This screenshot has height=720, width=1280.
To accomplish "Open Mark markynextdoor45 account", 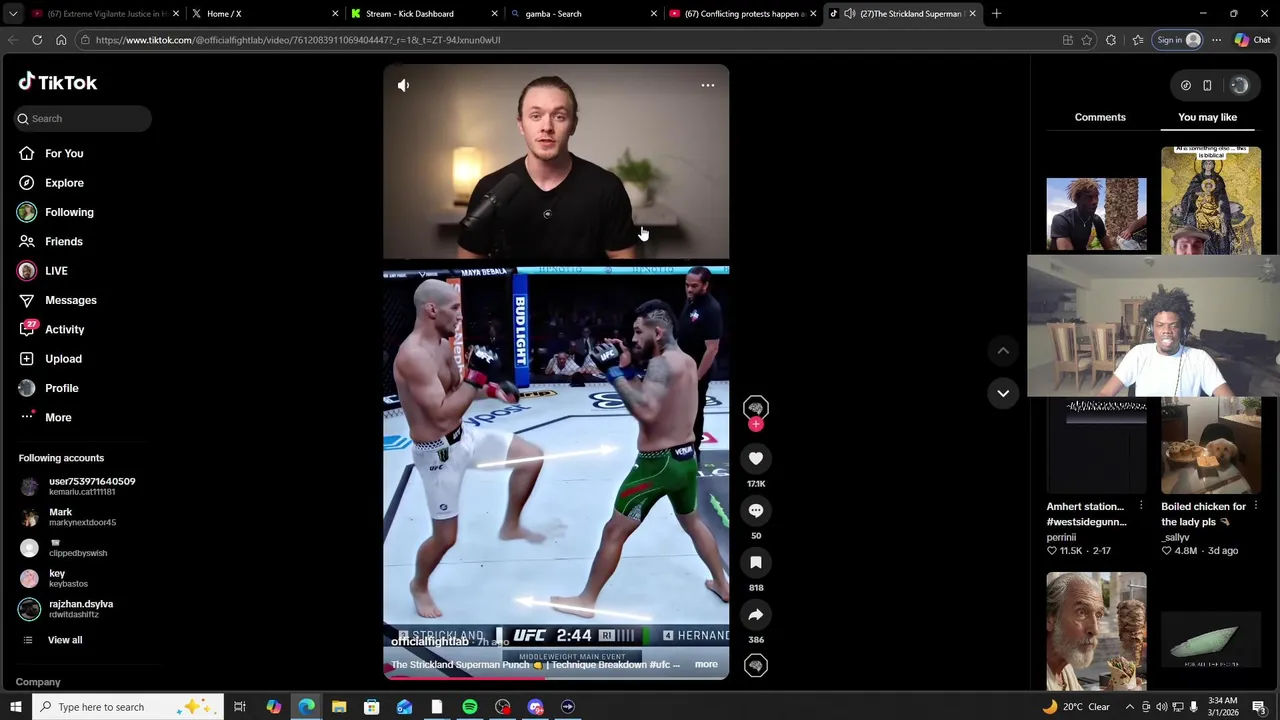I will 68,517.
